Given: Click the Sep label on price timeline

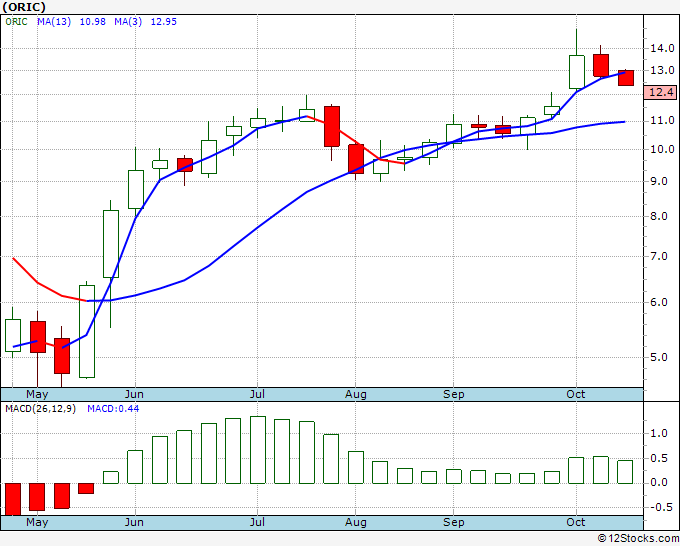Looking at the screenshot, I should click(454, 394).
